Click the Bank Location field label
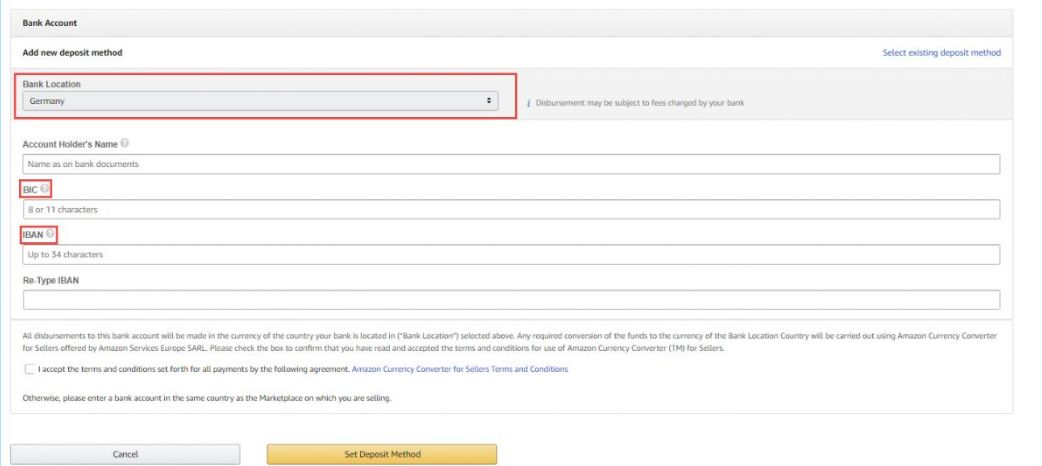 51,84
